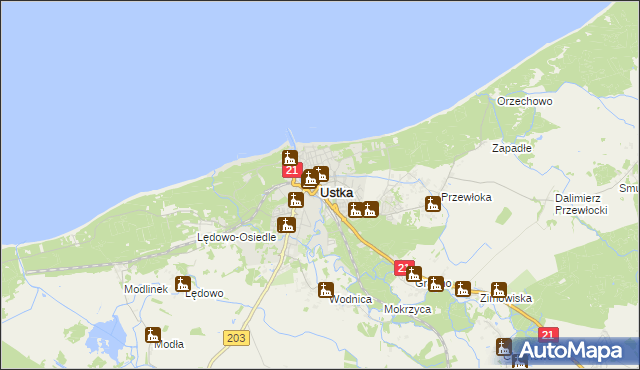This screenshot has width=640, height=370.
Task: Click the church icon above Modła label
Action: (x=153, y=335)
